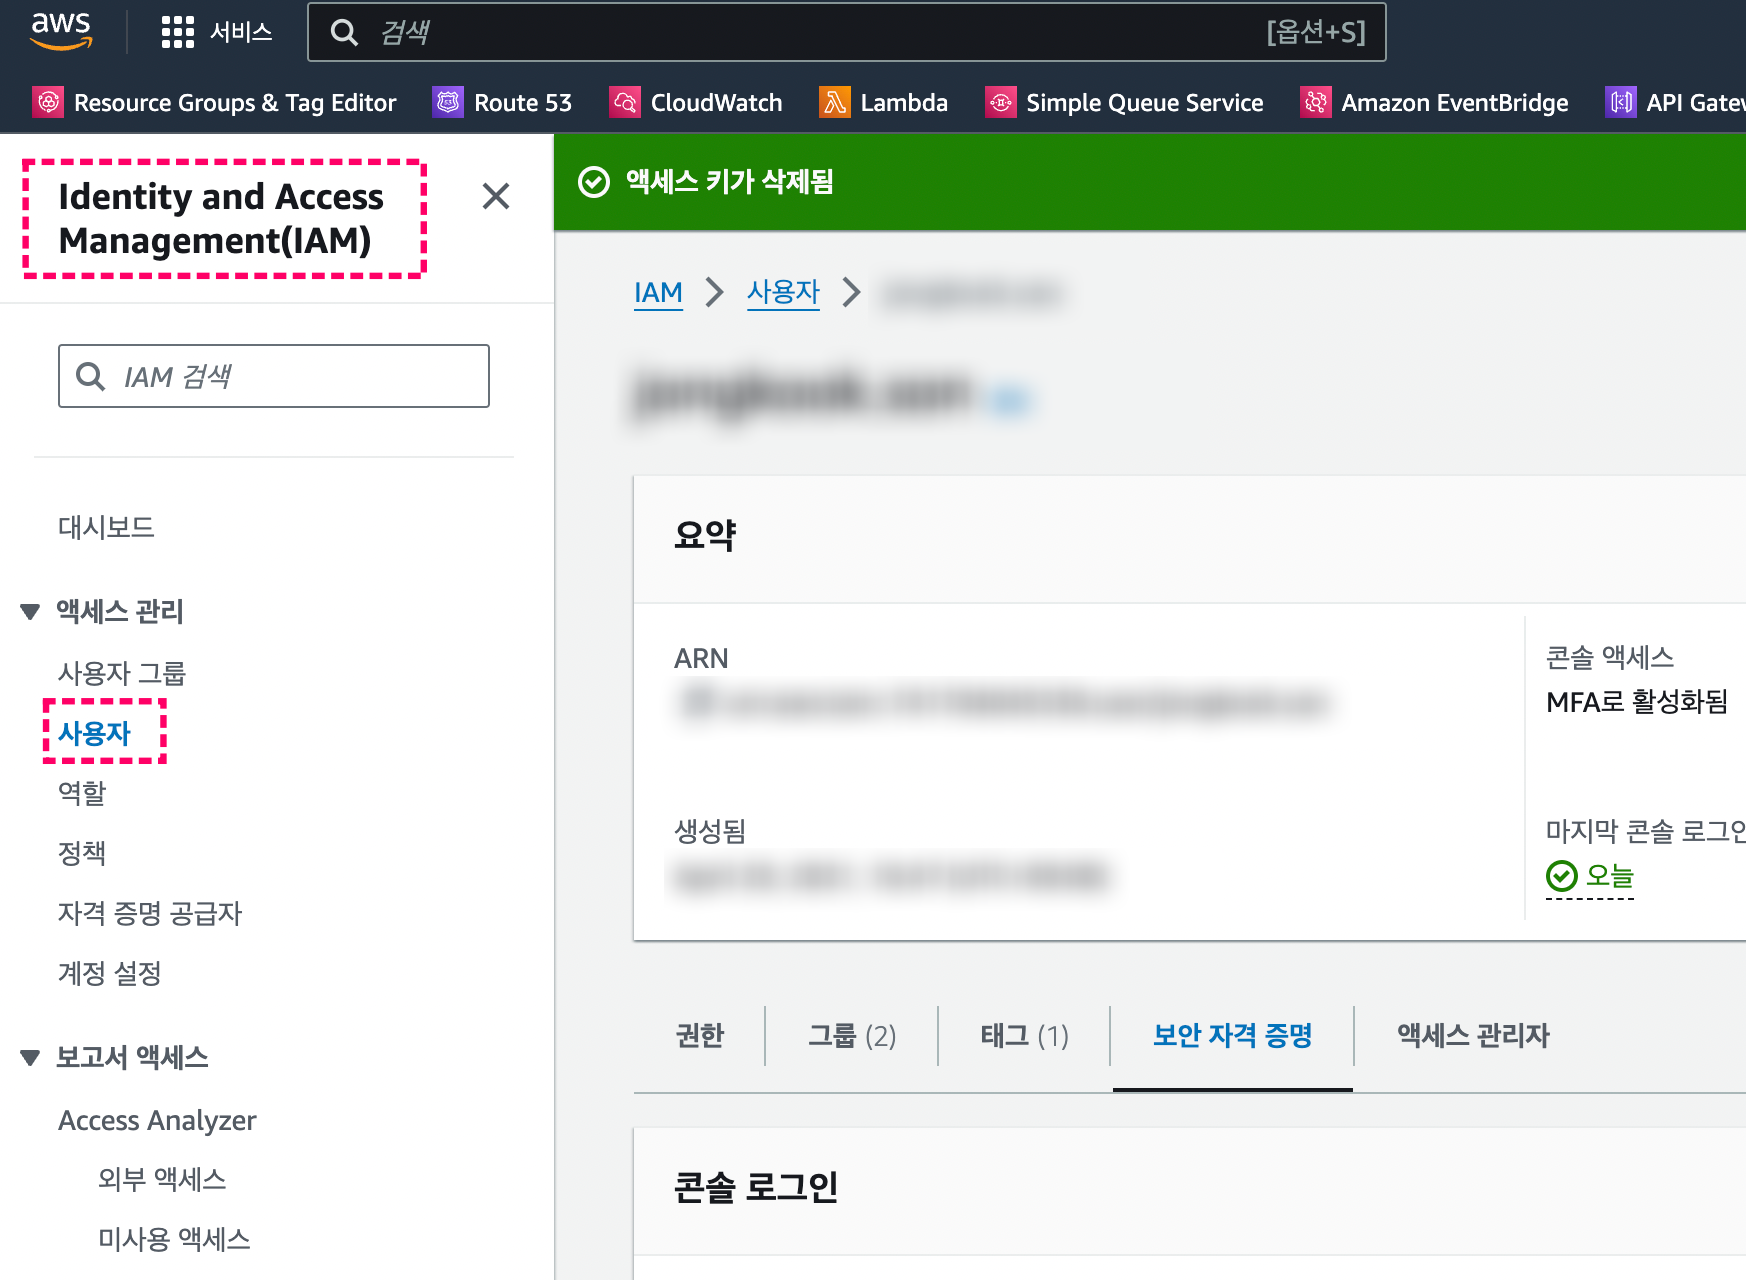This screenshot has width=1746, height=1280.
Task: Click the '액세스 키가 삭제됨' banner message
Action: 730,182
